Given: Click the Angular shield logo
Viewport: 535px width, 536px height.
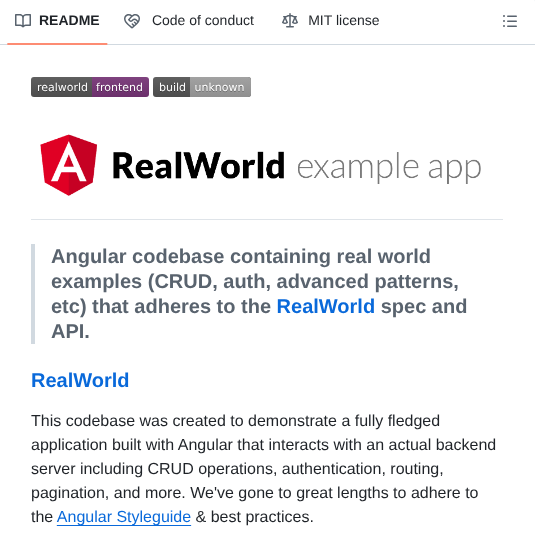Looking at the screenshot, I should coord(69,165).
